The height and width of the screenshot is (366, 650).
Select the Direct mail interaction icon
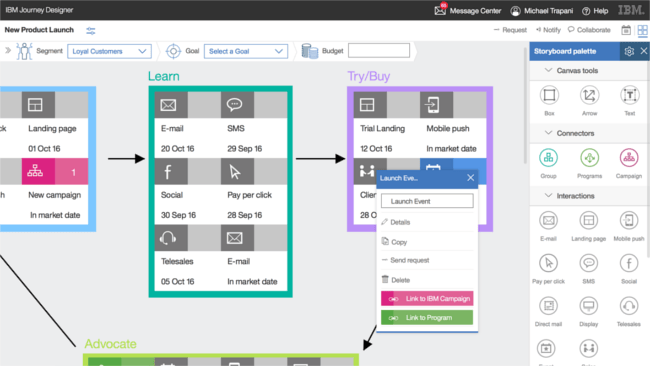tap(548, 306)
